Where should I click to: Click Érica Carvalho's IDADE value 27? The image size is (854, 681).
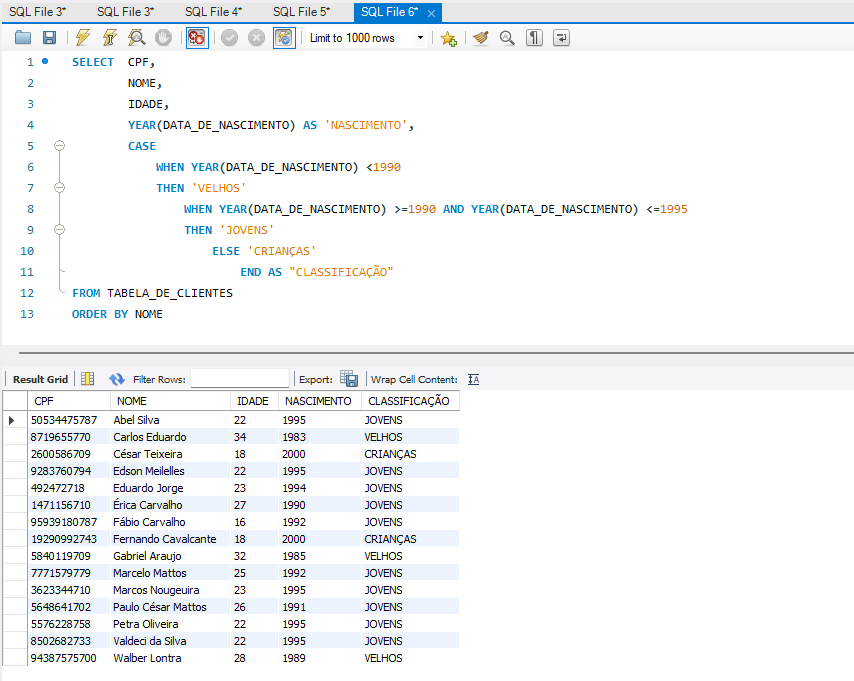254,505
